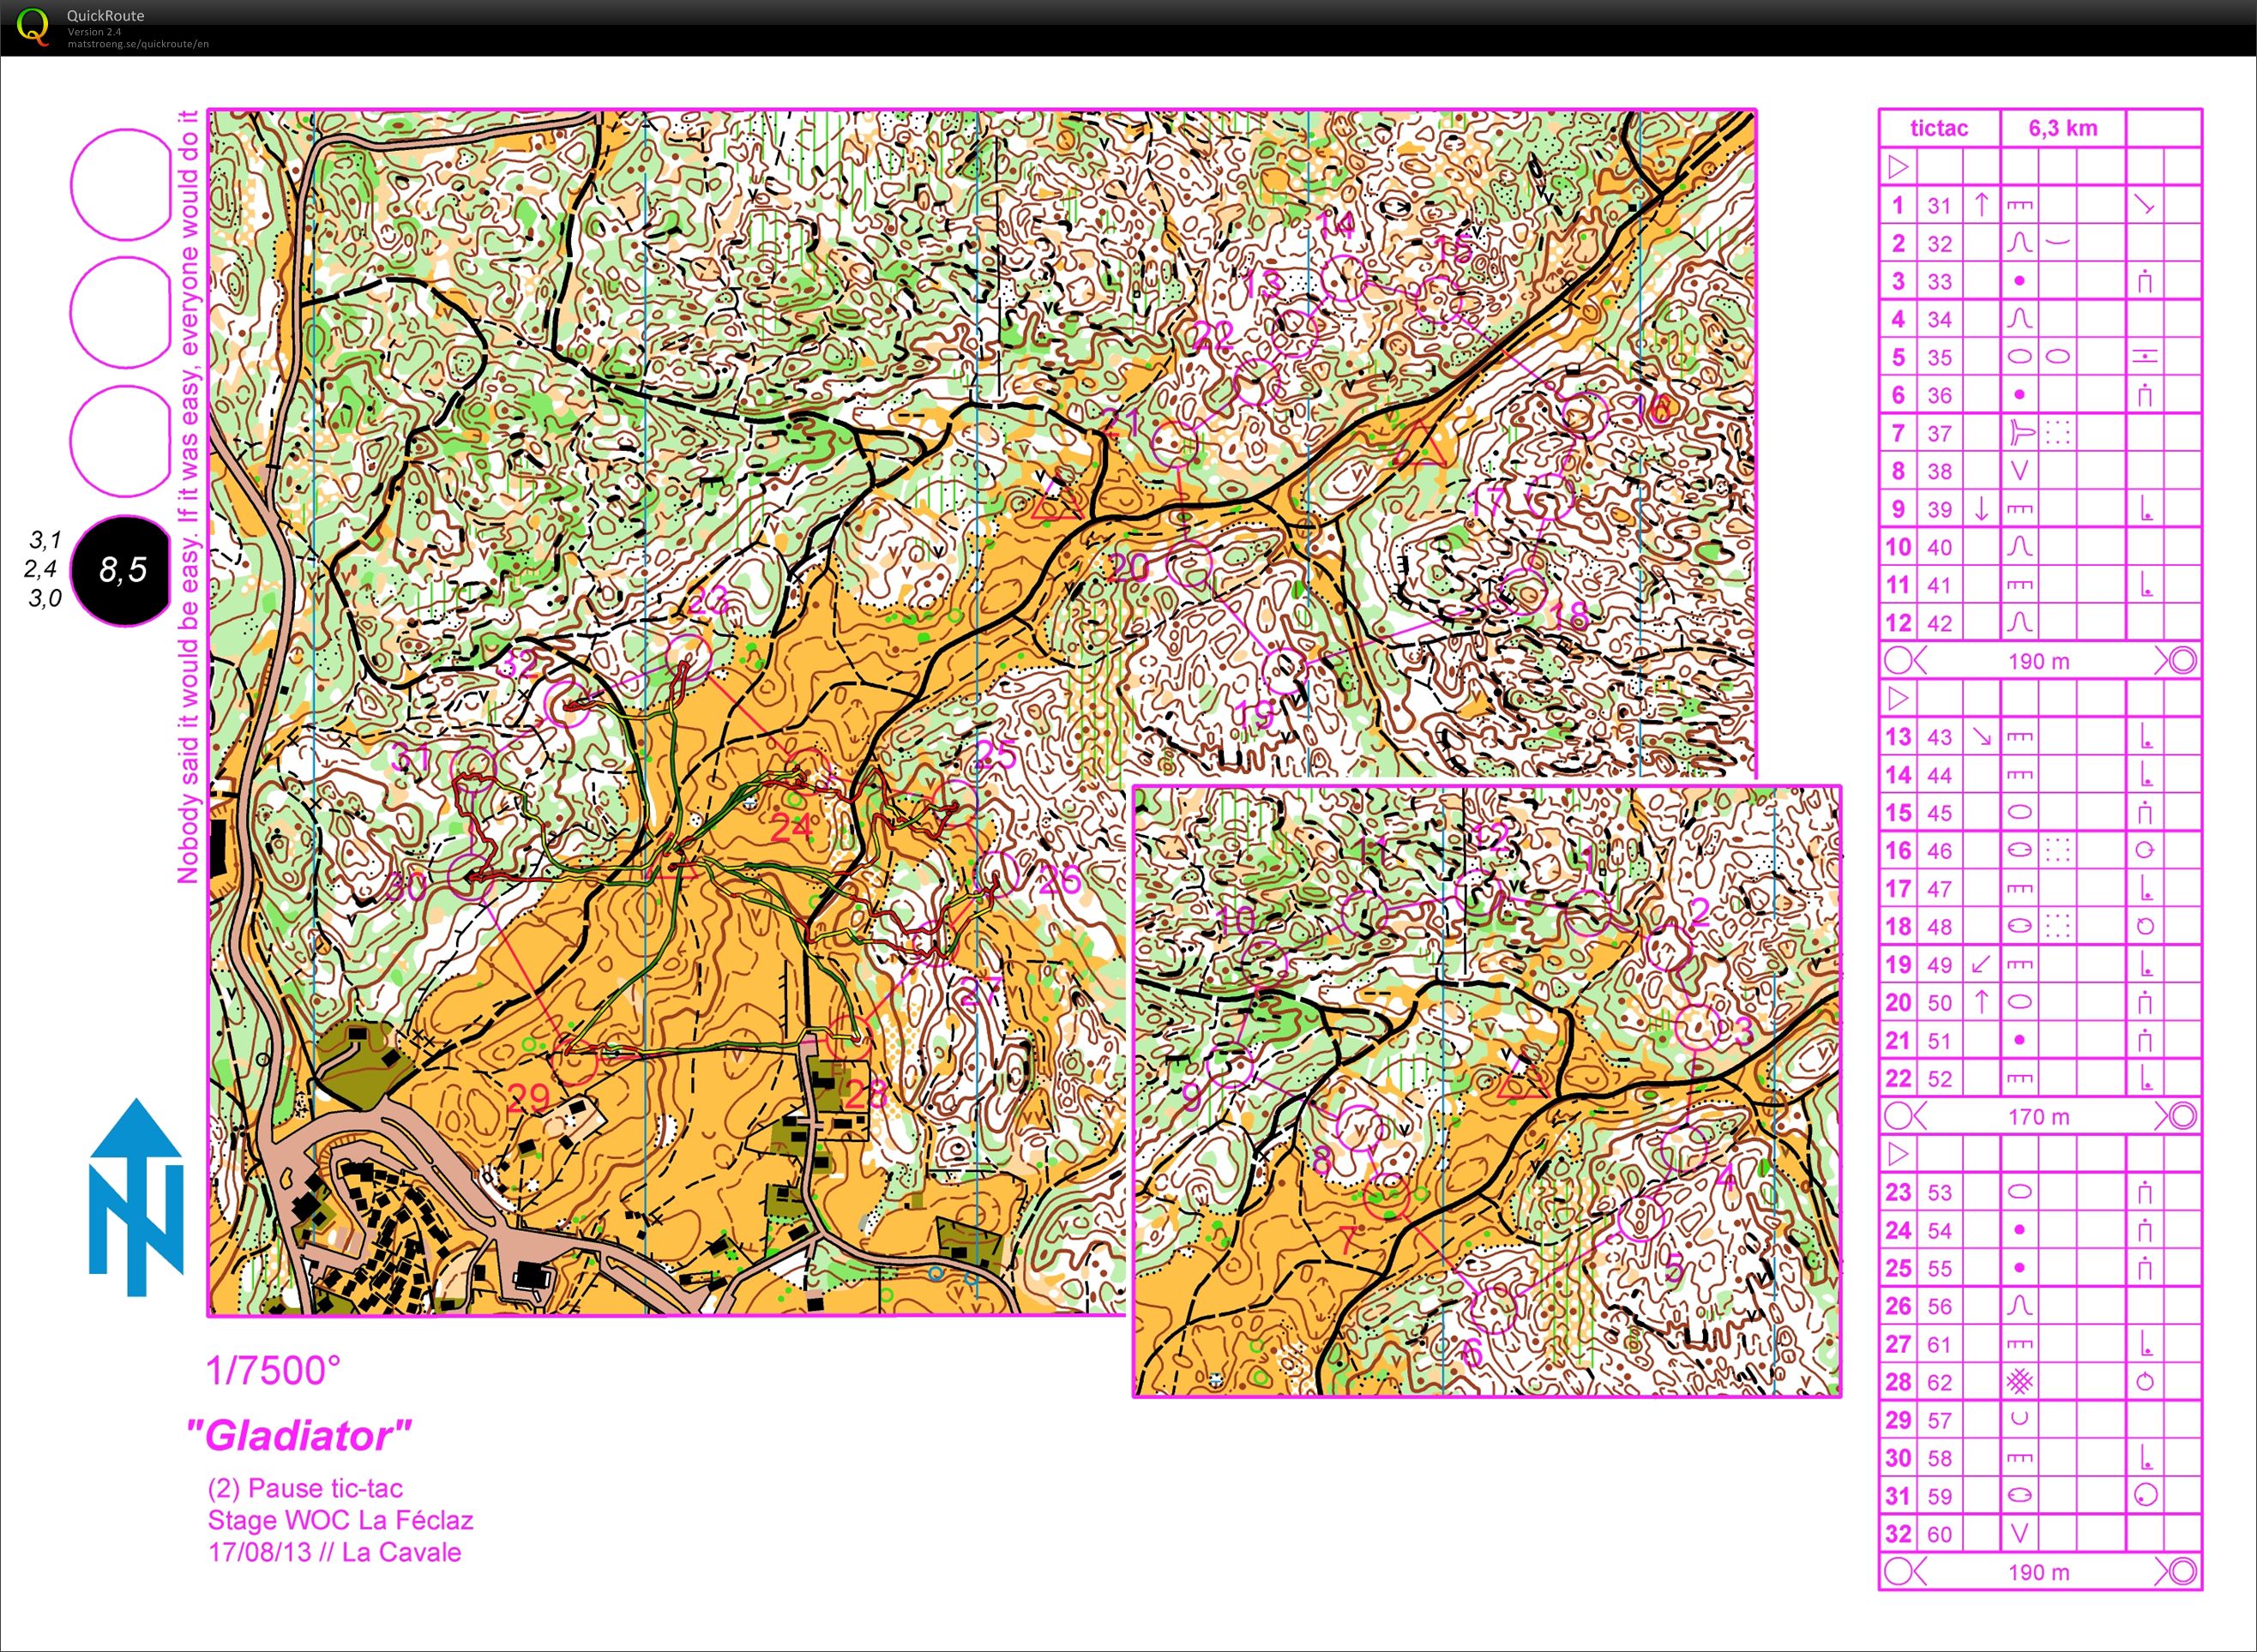The image size is (2257, 1652).
Task: Click the '(2) Pause tic-tac' line
Action: [305, 1489]
